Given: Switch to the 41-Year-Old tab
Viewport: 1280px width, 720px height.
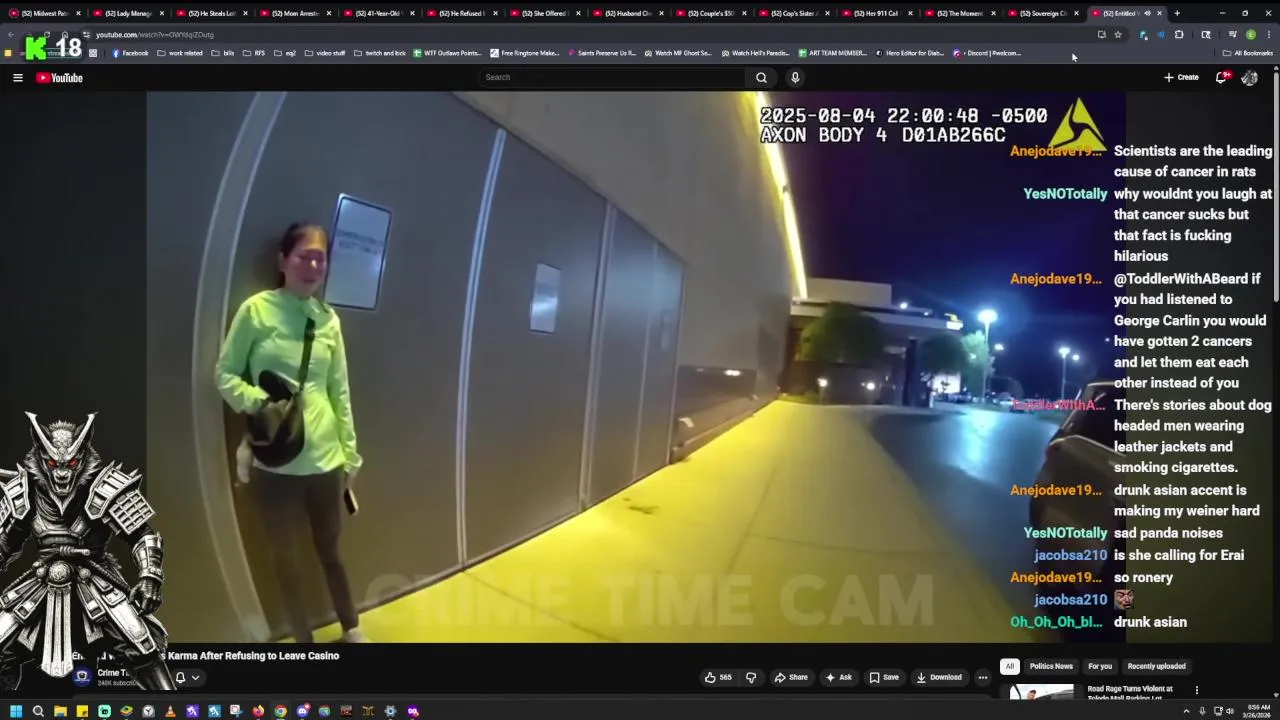Looking at the screenshot, I should (x=378, y=13).
